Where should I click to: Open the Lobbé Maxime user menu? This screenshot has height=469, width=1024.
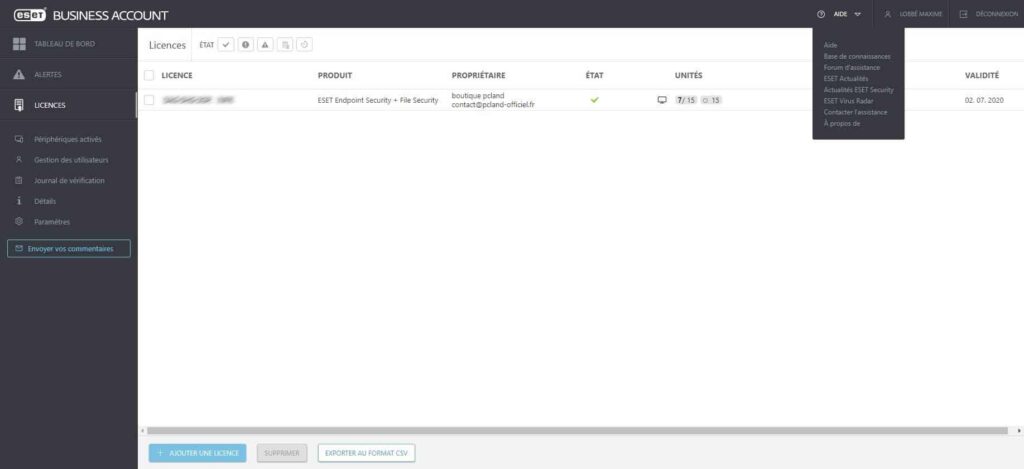(x=913, y=14)
